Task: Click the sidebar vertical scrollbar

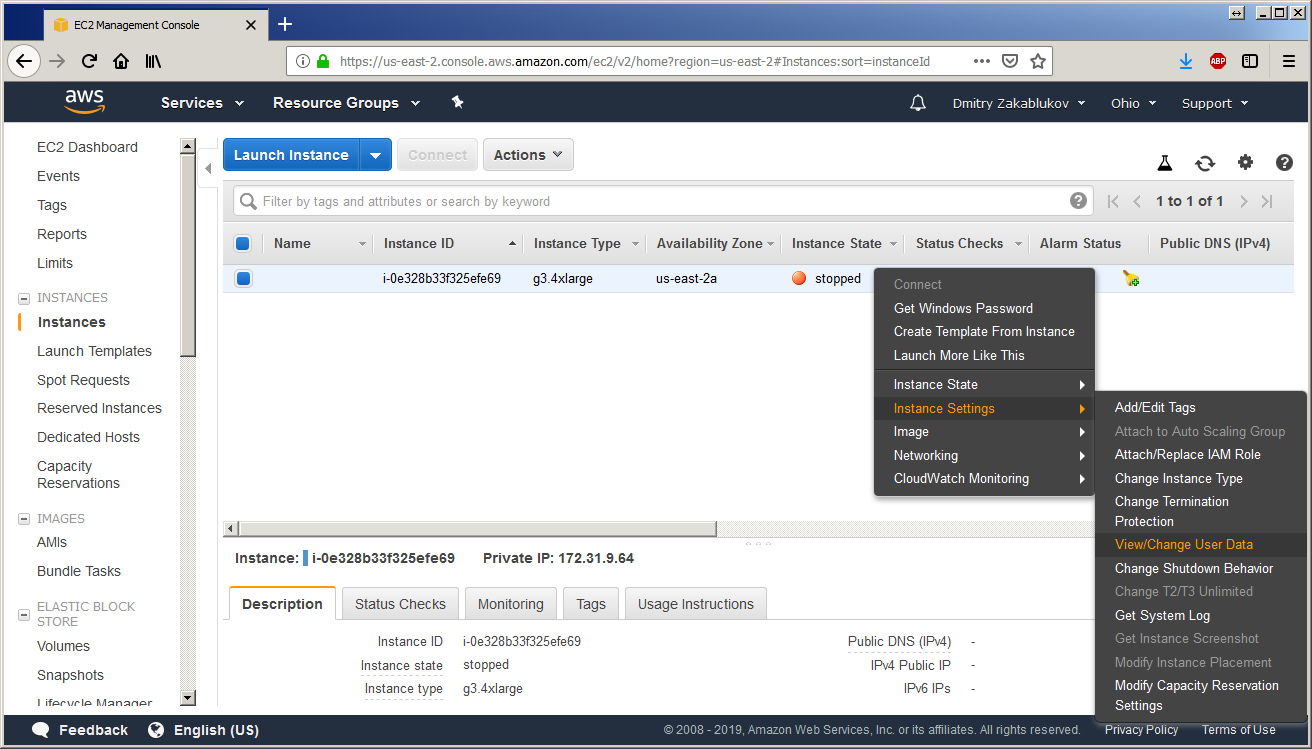Action: [x=187, y=255]
